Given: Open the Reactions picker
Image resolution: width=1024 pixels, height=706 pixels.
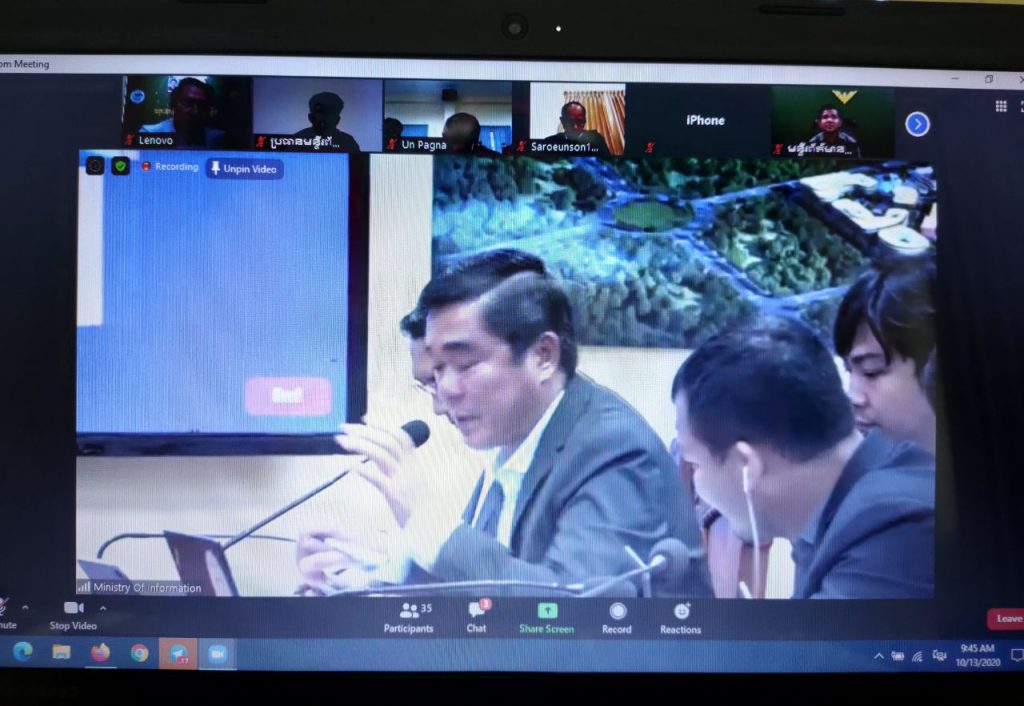Looking at the screenshot, I should [681, 612].
